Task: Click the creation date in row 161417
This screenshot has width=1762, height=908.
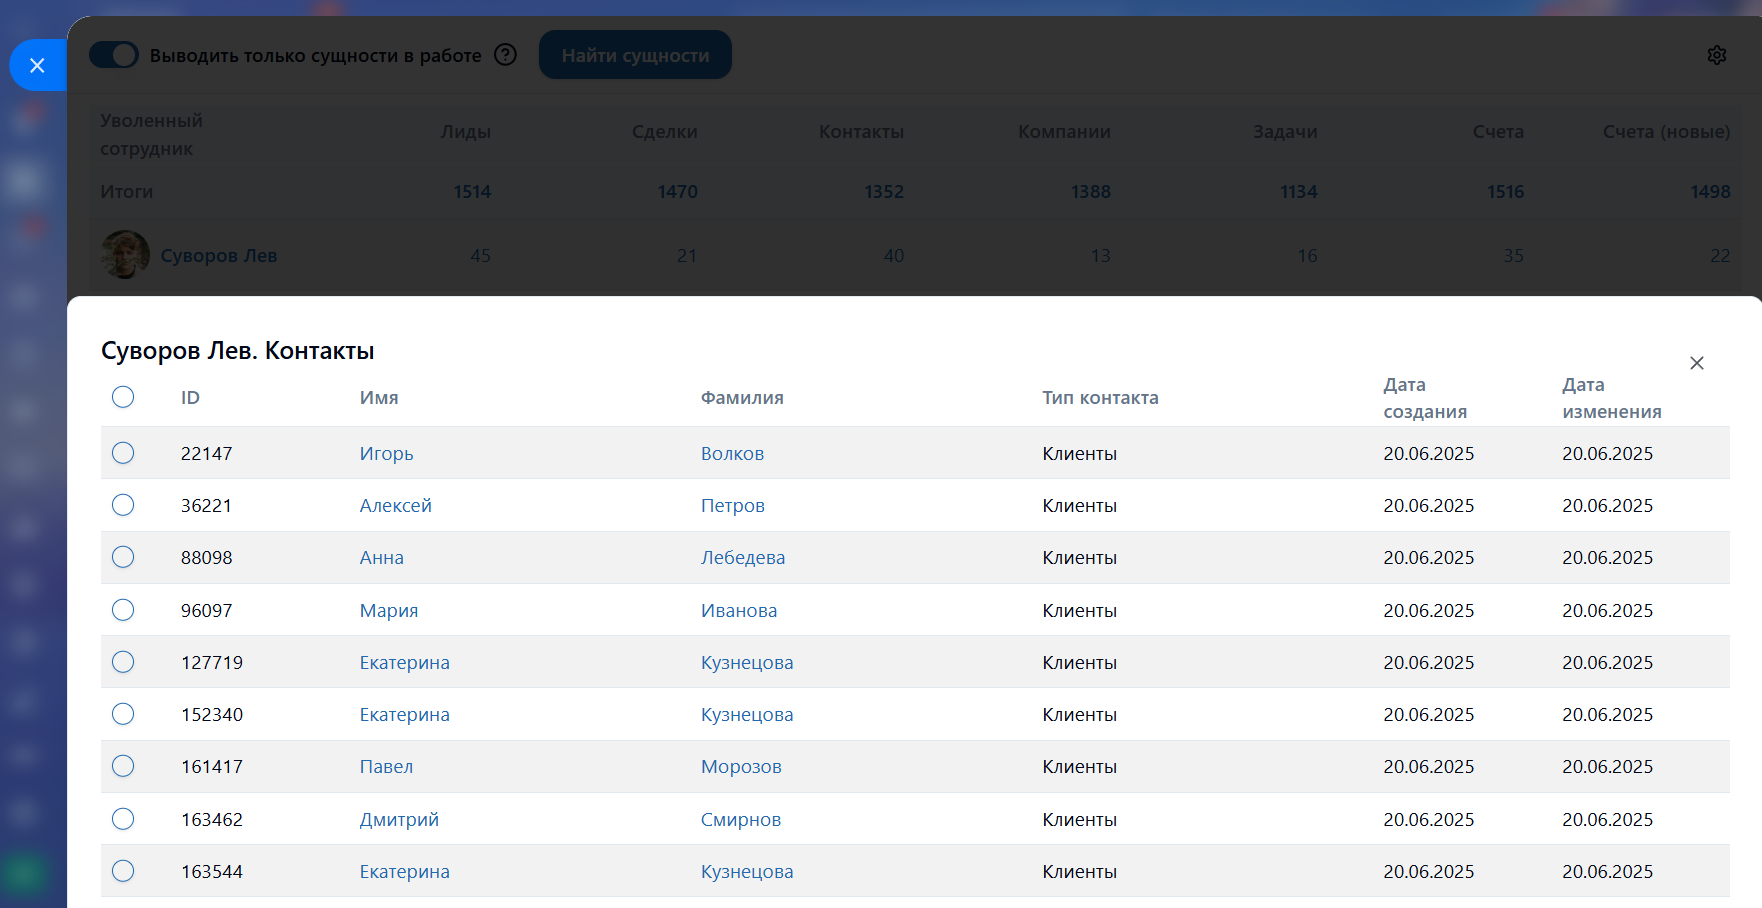Action: pyautogui.click(x=1428, y=766)
